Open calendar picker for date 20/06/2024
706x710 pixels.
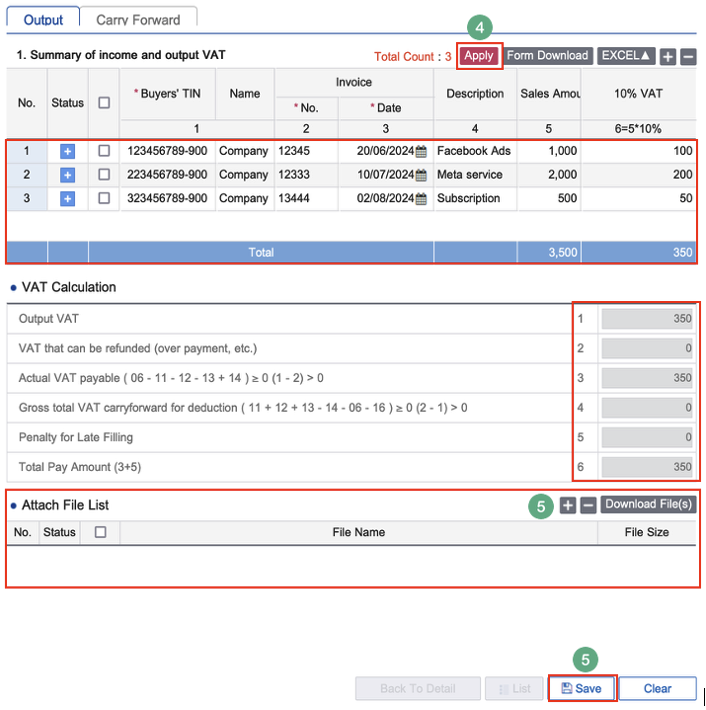[x=421, y=151]
